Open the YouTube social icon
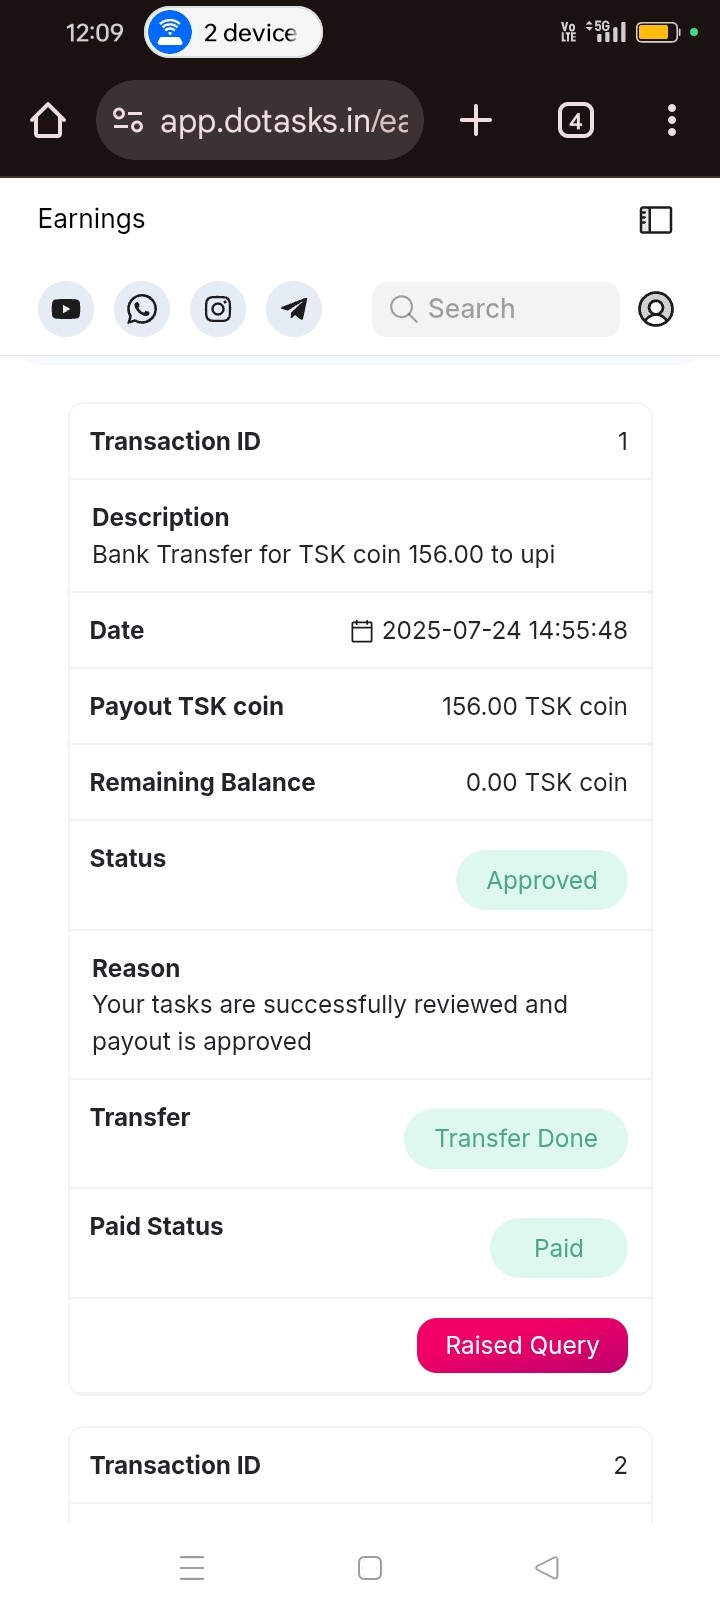 pyautogui.click(x=66, y=309)
